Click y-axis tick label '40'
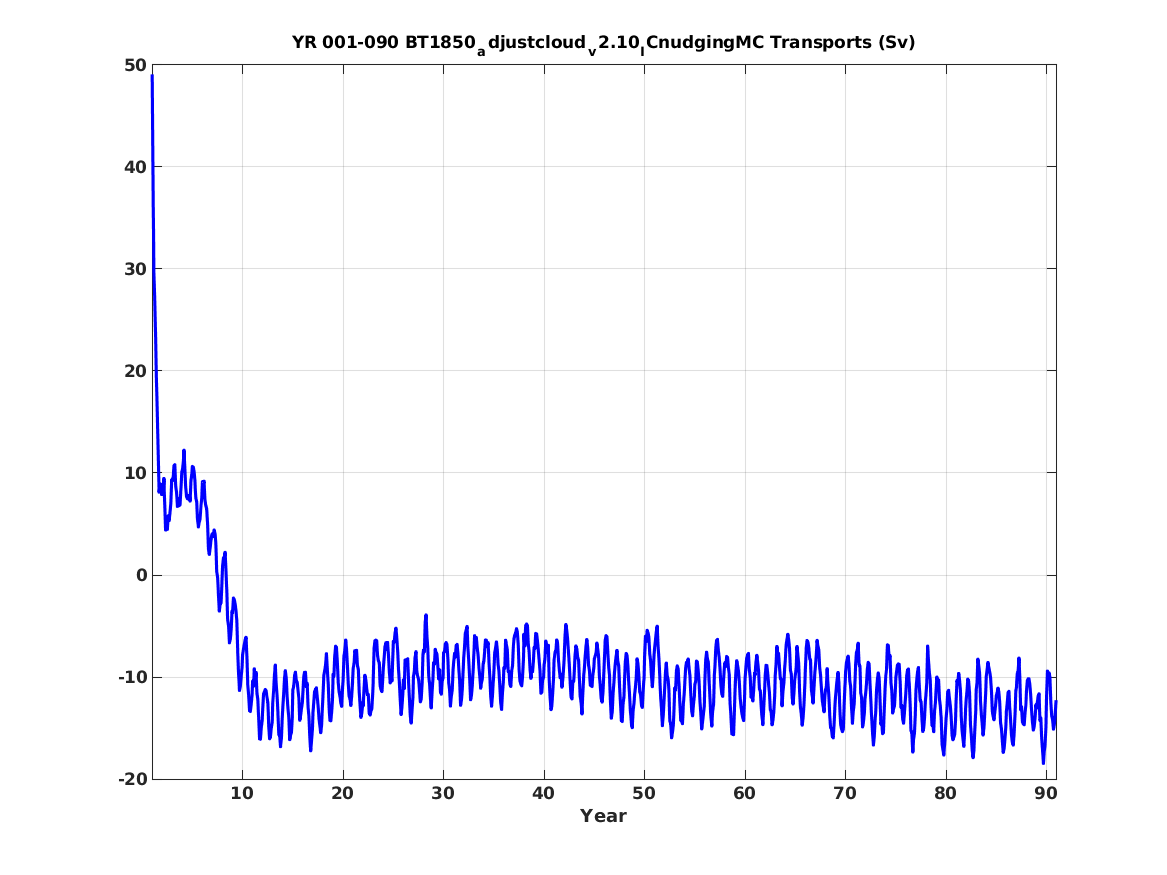 (x=135, y=167)
